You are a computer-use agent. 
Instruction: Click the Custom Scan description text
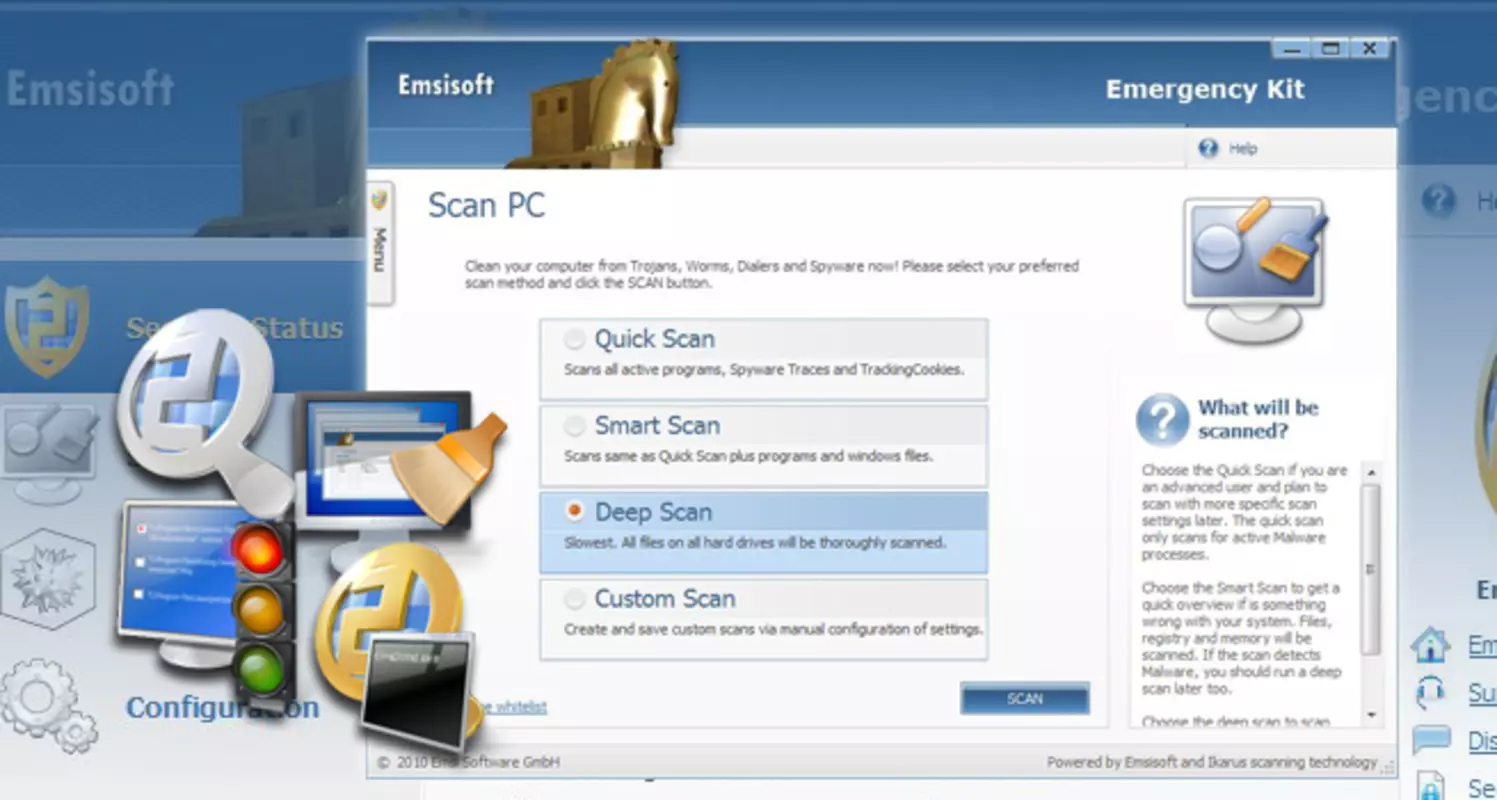click(773, 630)
